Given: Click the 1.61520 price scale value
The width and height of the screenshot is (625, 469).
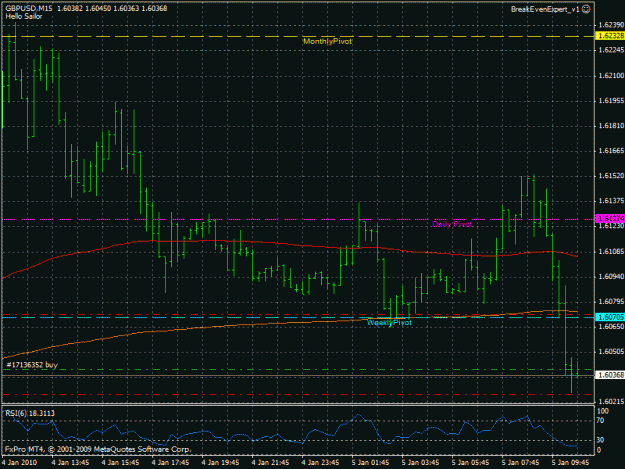Looking at the screenshot, I should pyautogui.click(x=611, y=176).
